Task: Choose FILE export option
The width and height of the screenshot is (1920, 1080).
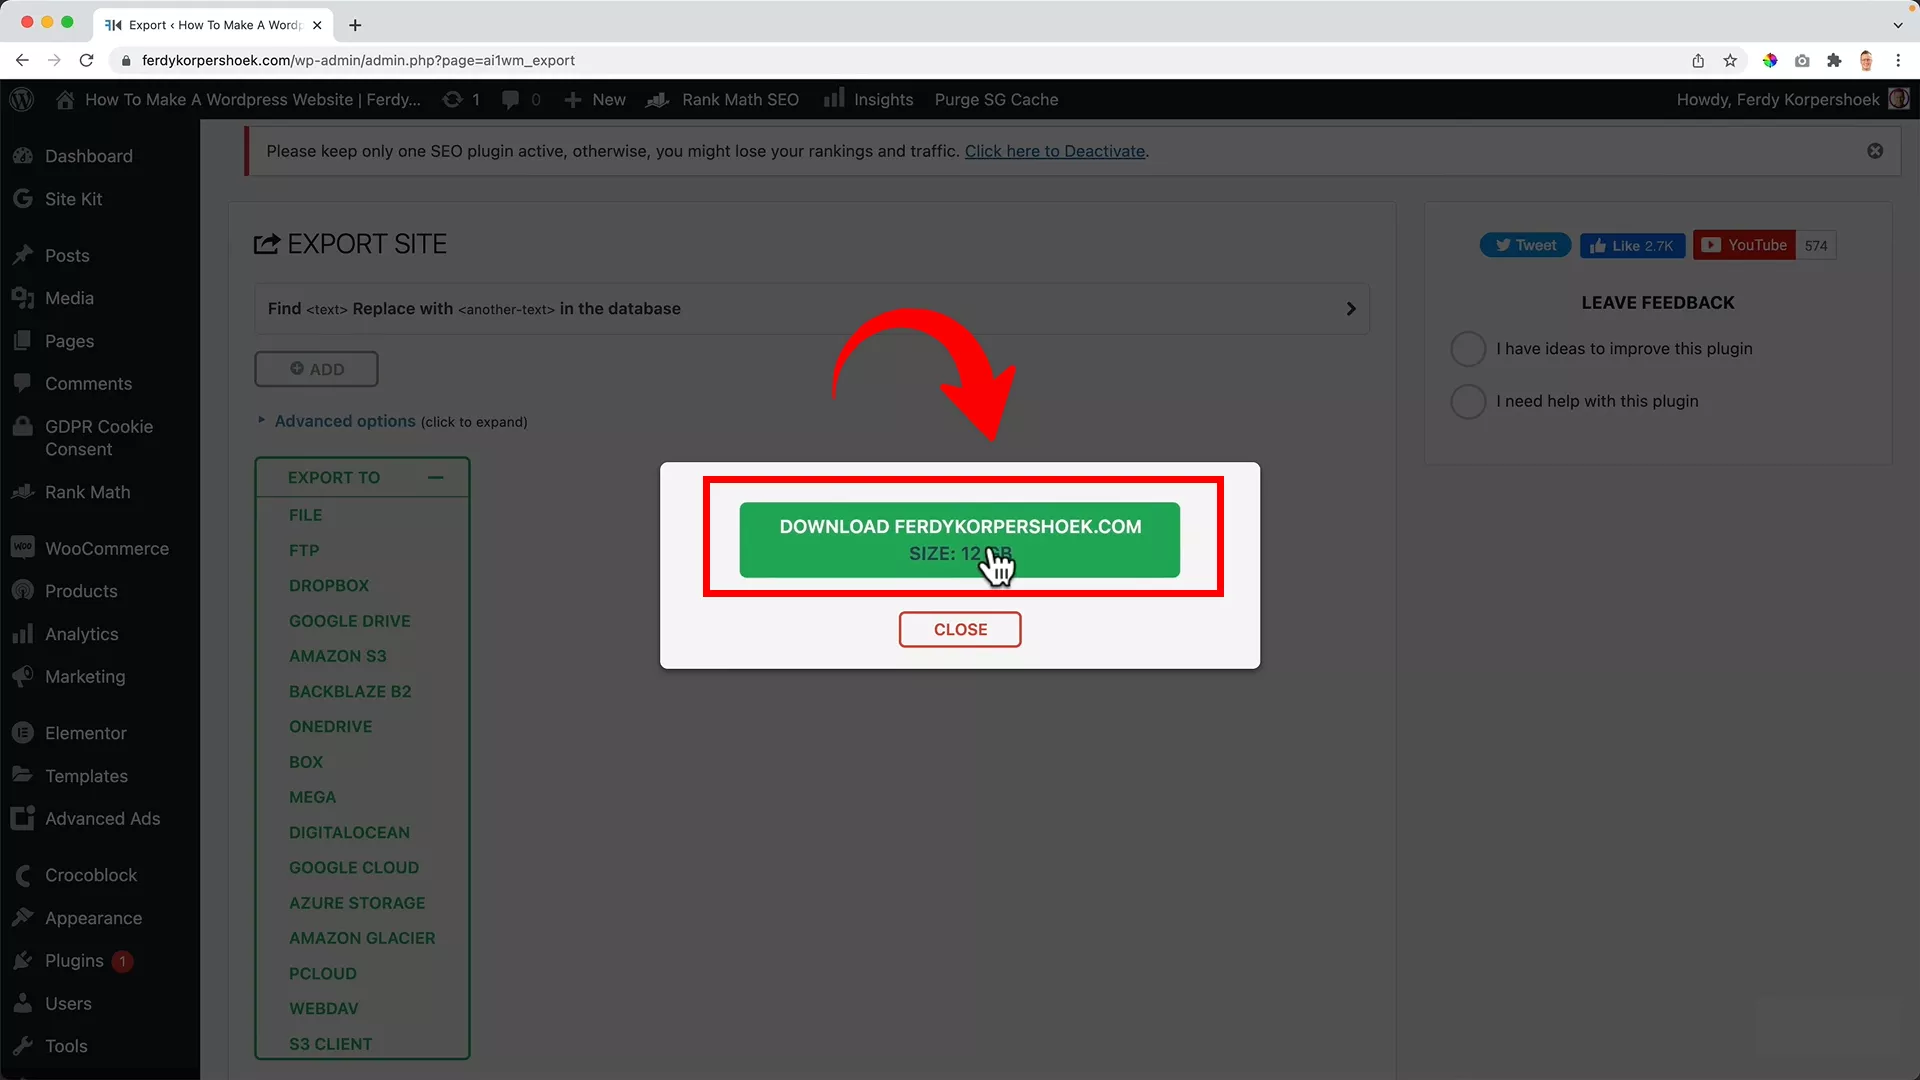Action: pyautogui.click(x=305, y=515)
